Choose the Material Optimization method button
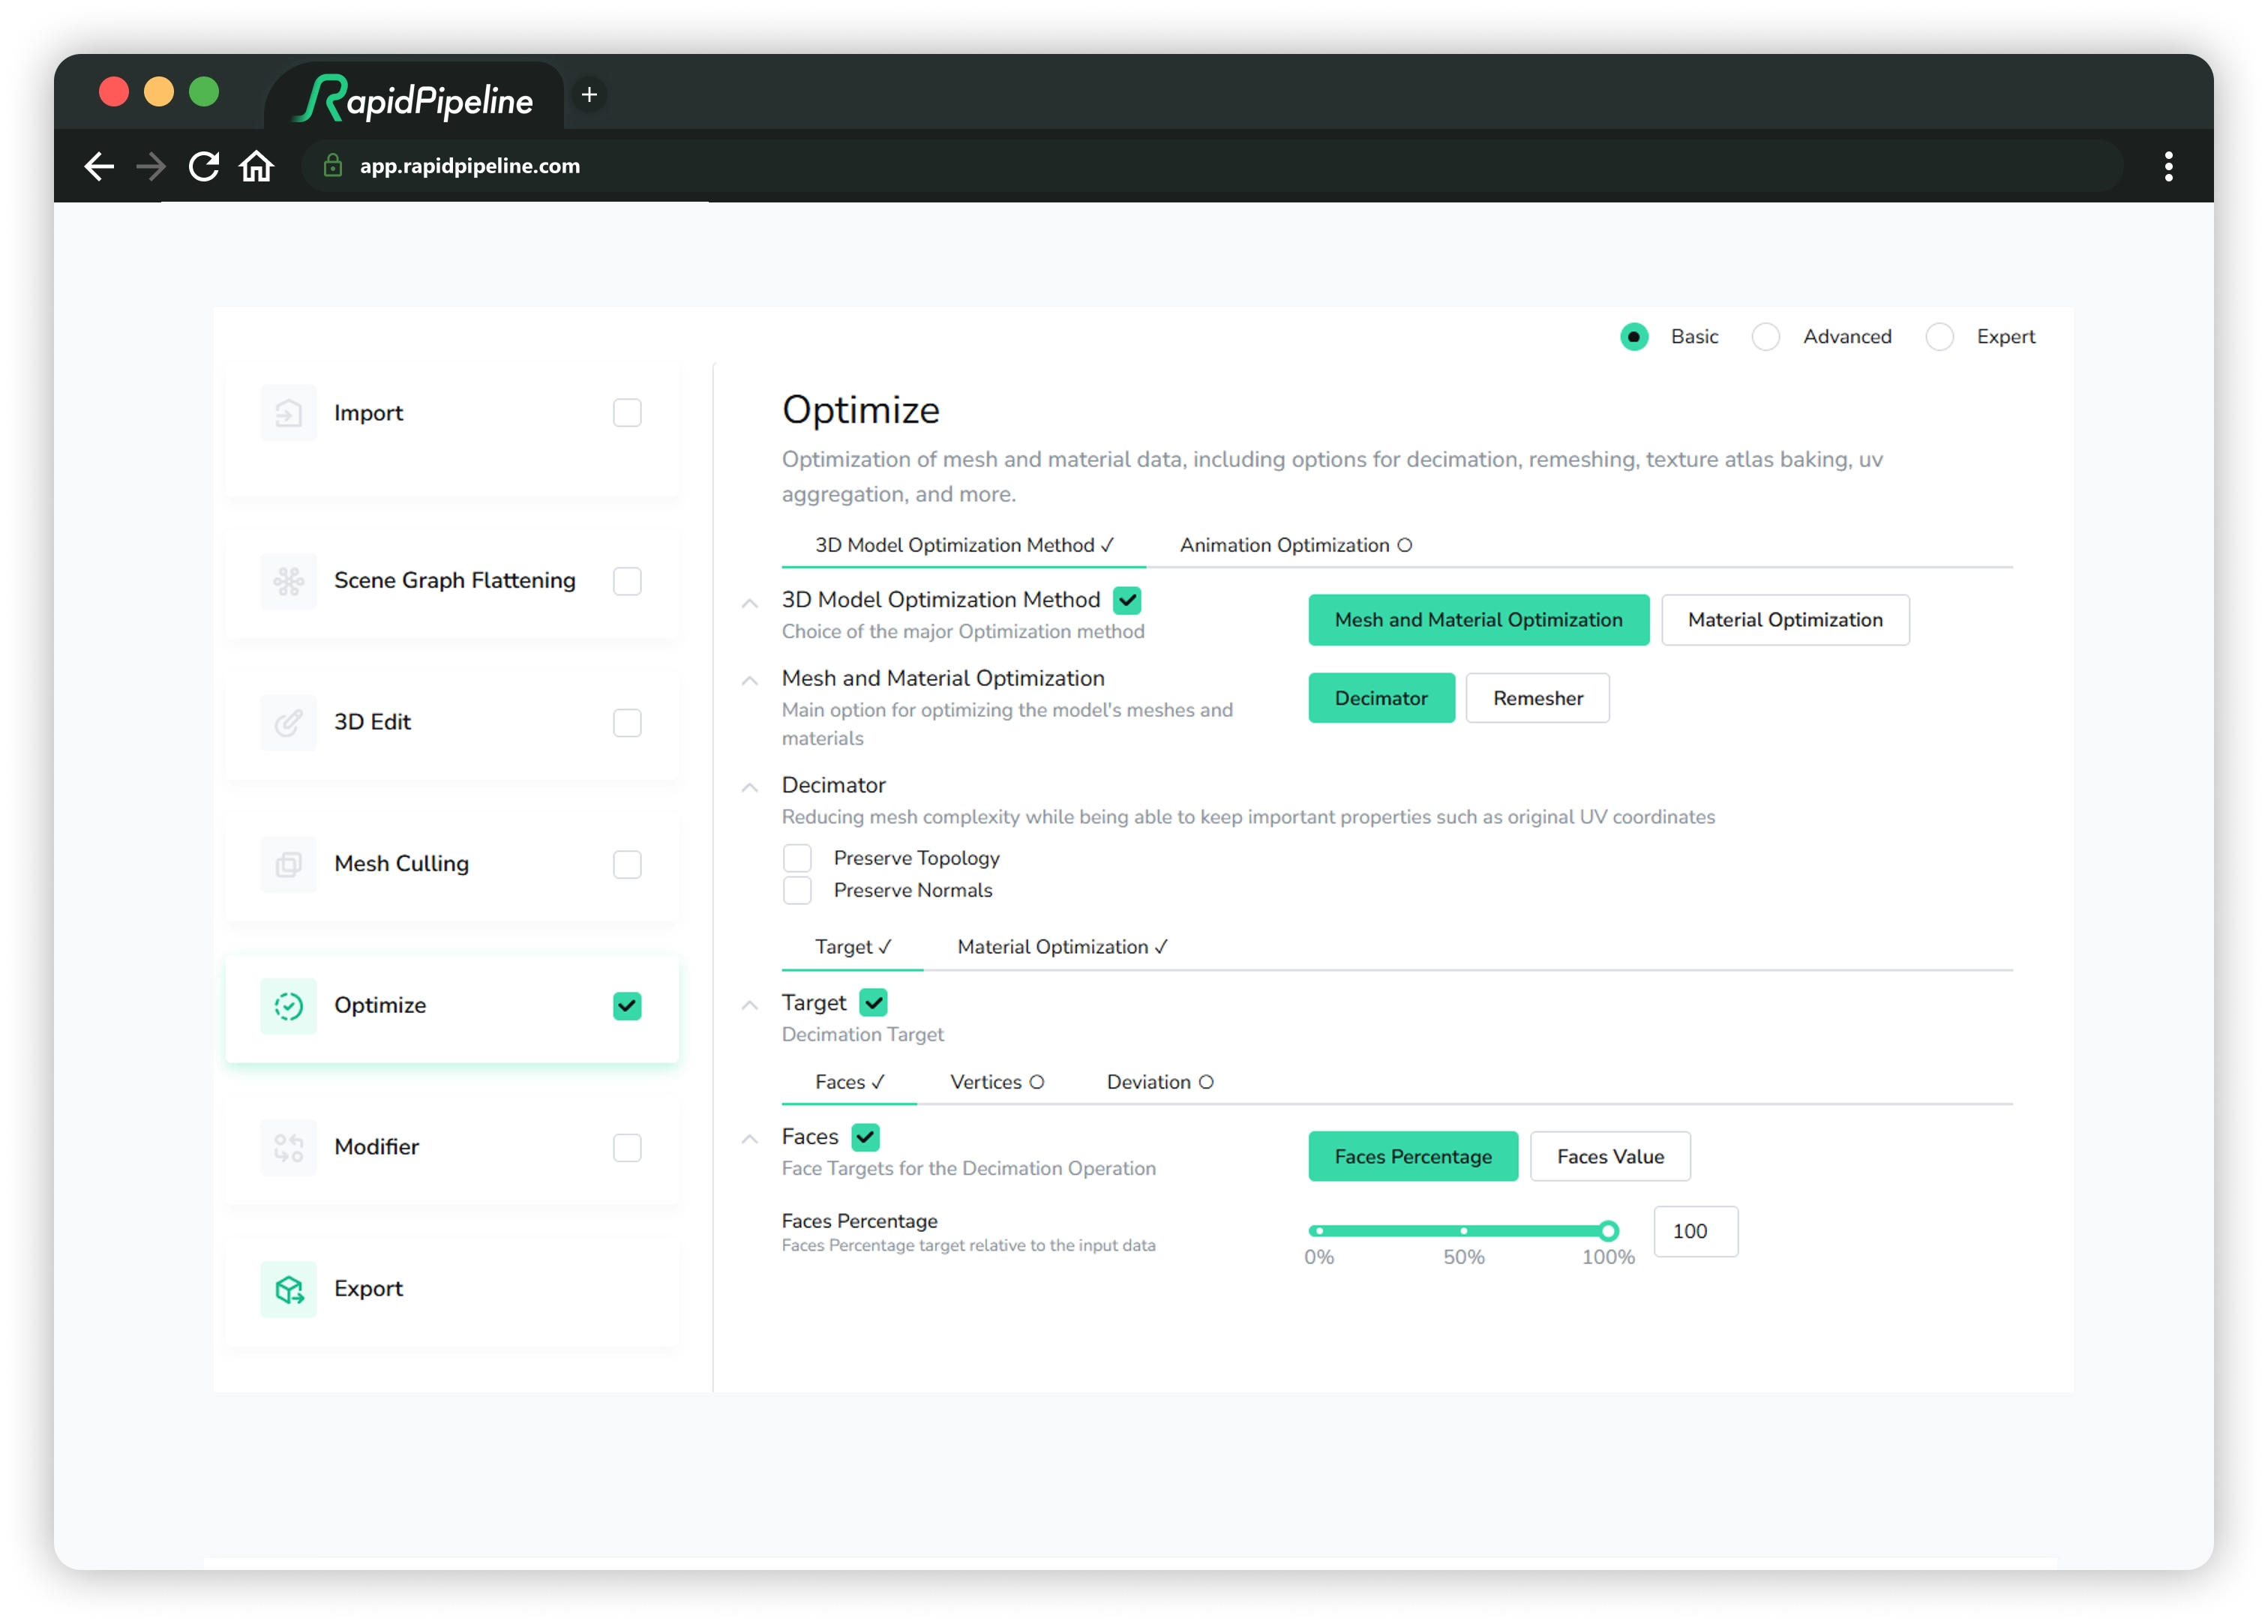Screen dimensions: 2268x1624 (1785, 620)
